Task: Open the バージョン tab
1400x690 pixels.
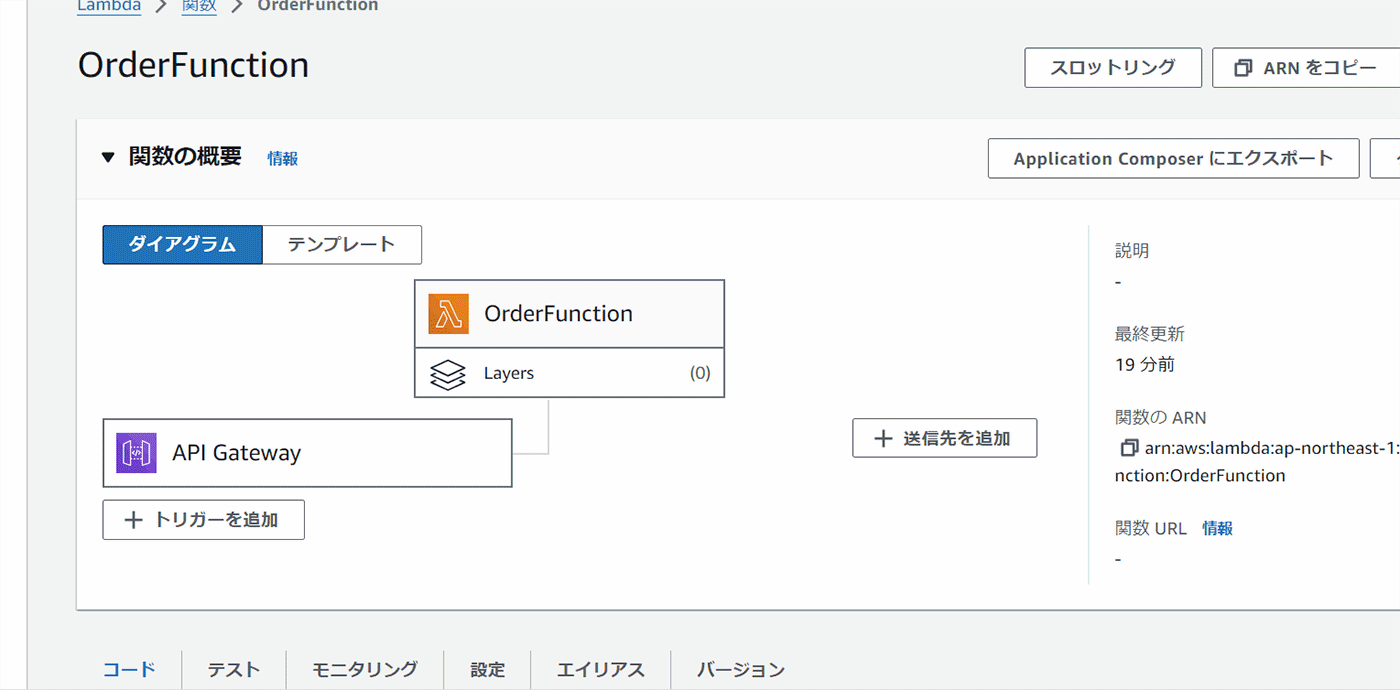Action: (741, 670)
